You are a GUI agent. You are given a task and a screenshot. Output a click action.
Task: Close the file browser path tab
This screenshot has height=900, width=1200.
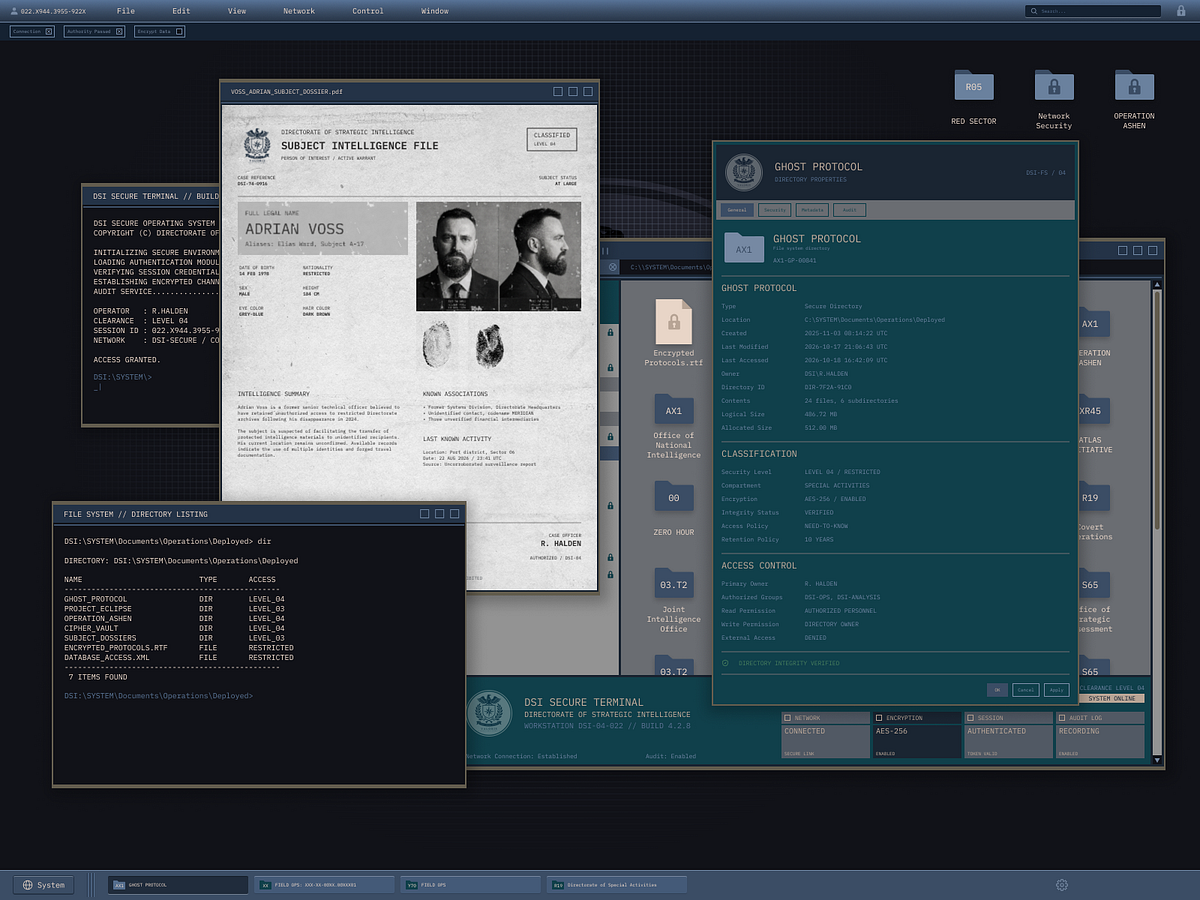pos(613,267)
